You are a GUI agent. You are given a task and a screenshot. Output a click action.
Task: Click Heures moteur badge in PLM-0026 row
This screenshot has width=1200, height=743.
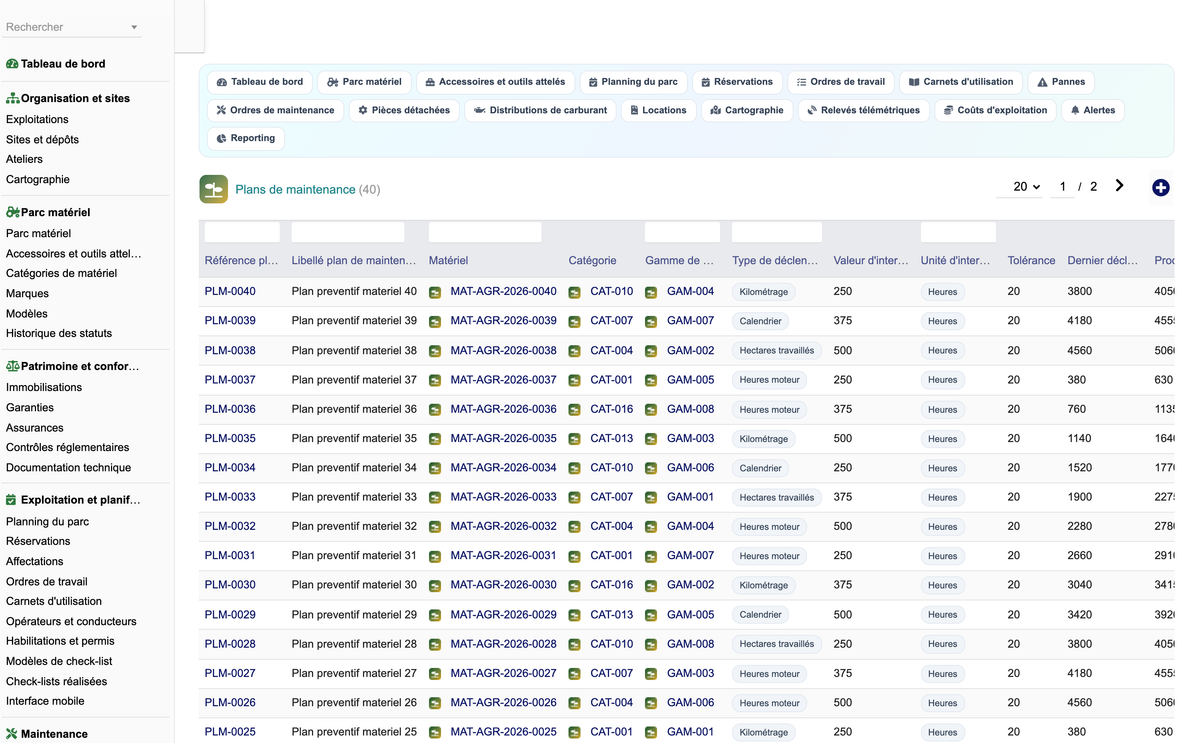[x=770, y=703]
